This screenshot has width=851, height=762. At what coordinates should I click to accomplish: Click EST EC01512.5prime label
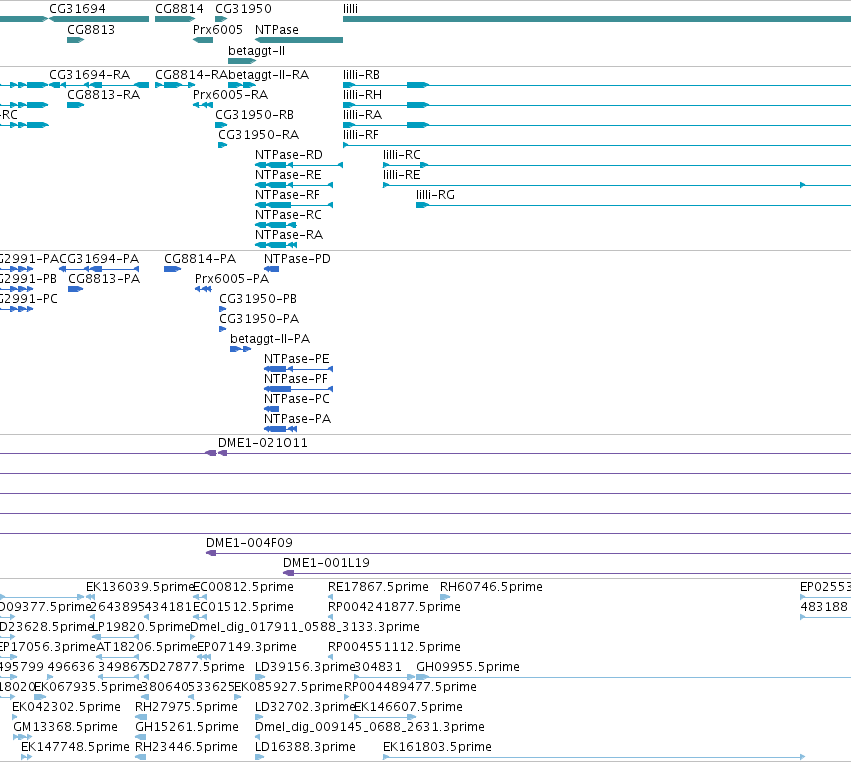pyautogui.click(x=243, y=606)
